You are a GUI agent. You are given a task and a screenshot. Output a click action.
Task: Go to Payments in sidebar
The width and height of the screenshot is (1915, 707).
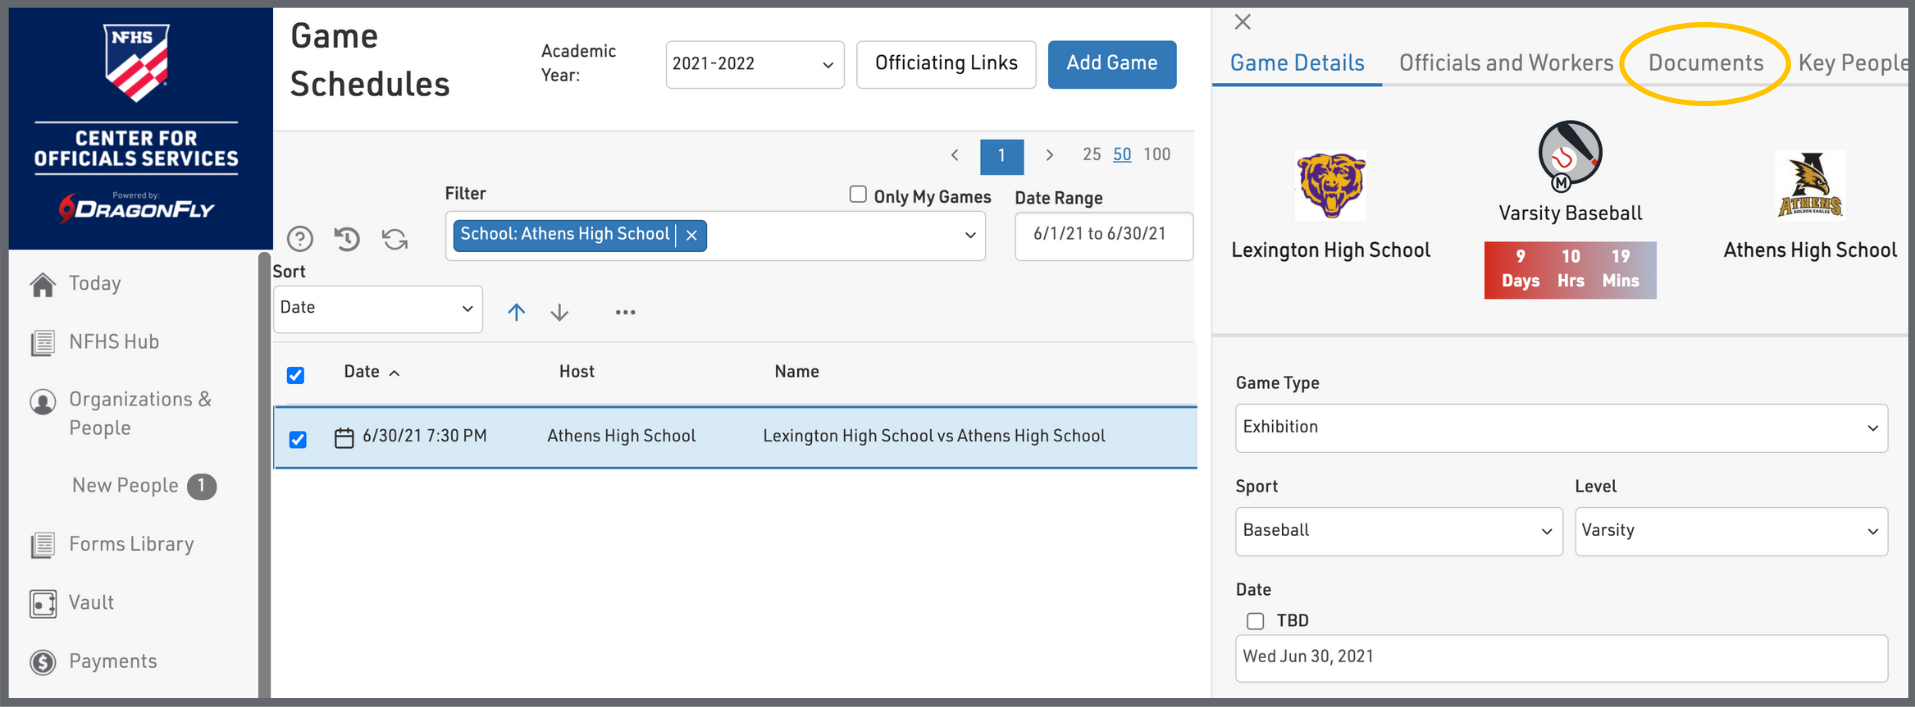pos(112,662)
